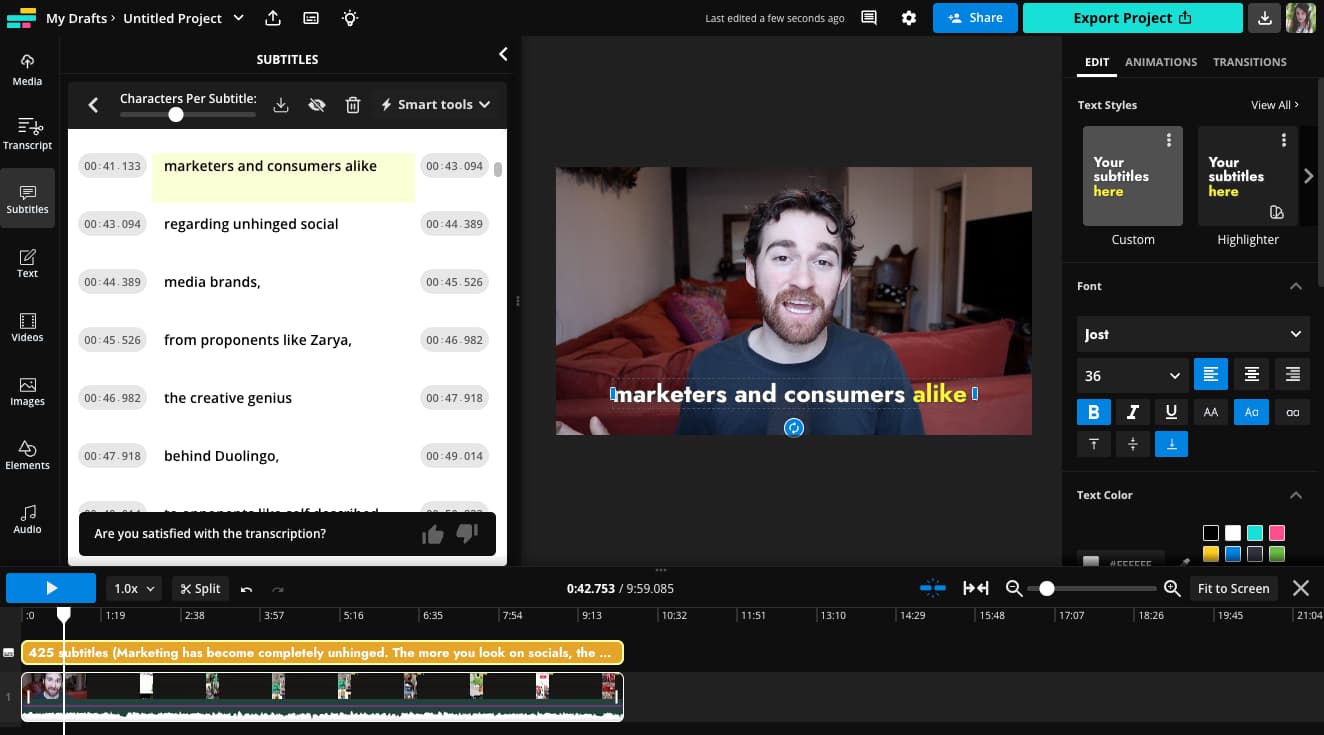Image resolution: width=1324 pixels, height=735 pixels.
Task: Toggle underline formatting
Action: pos(1171,412)
